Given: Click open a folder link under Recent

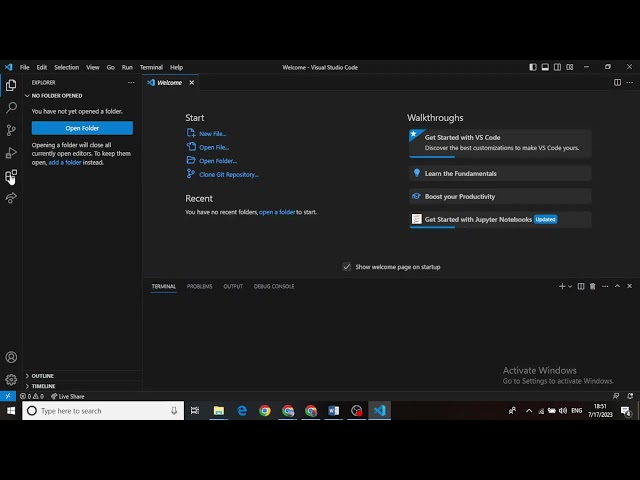Looking at the screenshot, I should [277, 212].
